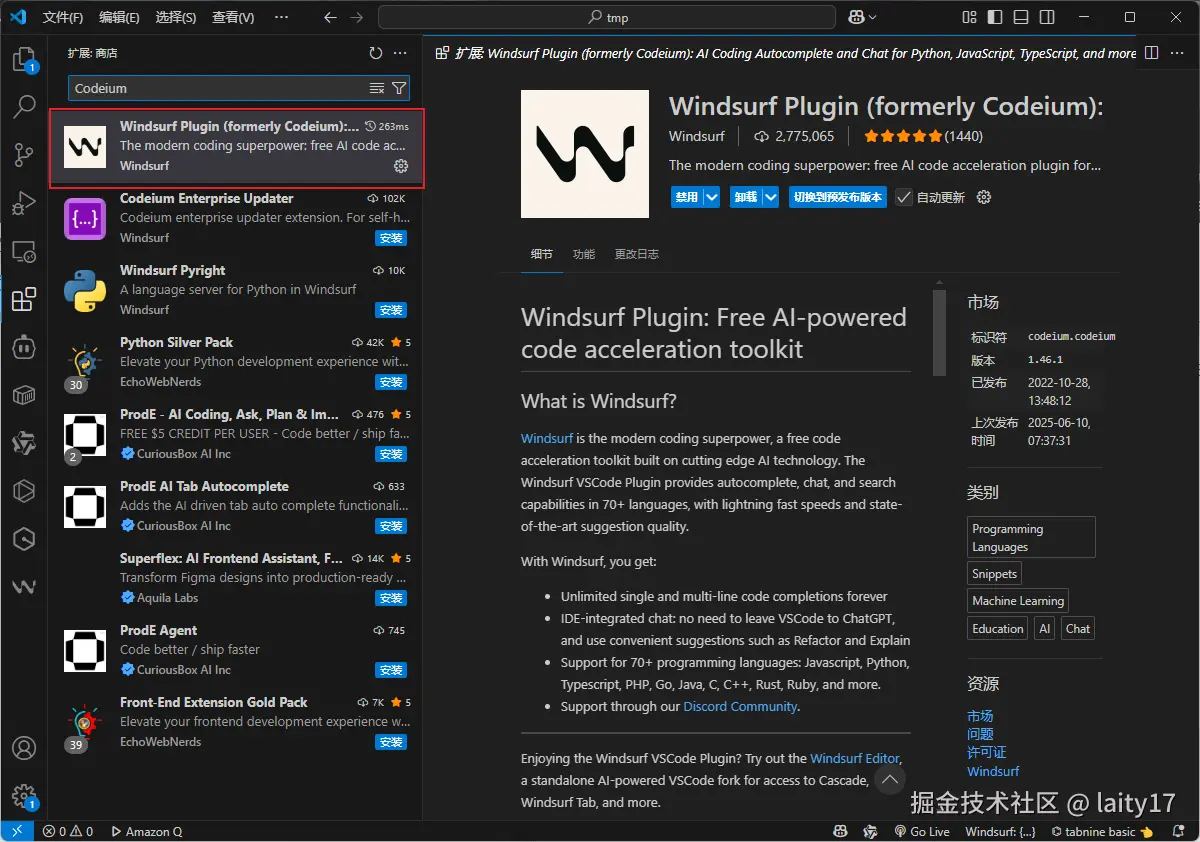
Task: Click tabnine basic in status bar
Action: [1103, 831]
